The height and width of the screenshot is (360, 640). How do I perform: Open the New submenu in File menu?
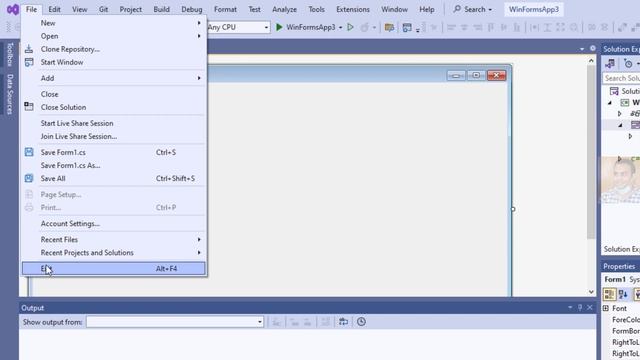(x=113, y=23)
